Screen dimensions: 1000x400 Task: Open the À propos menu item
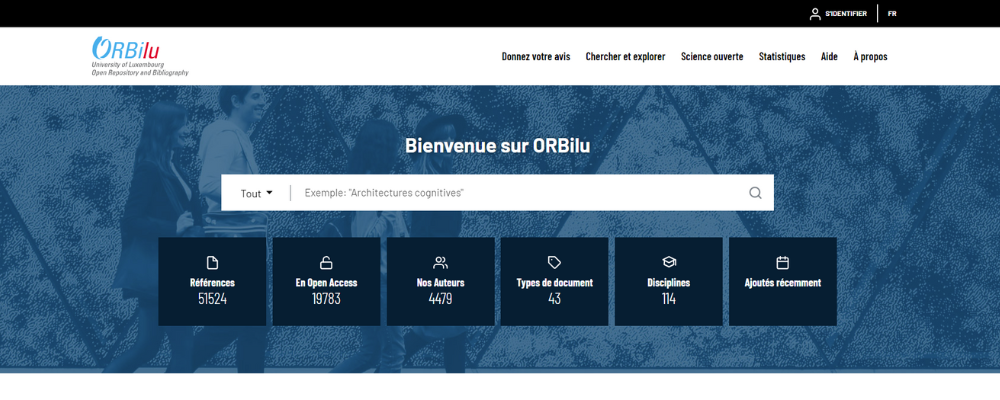point(870,56)
